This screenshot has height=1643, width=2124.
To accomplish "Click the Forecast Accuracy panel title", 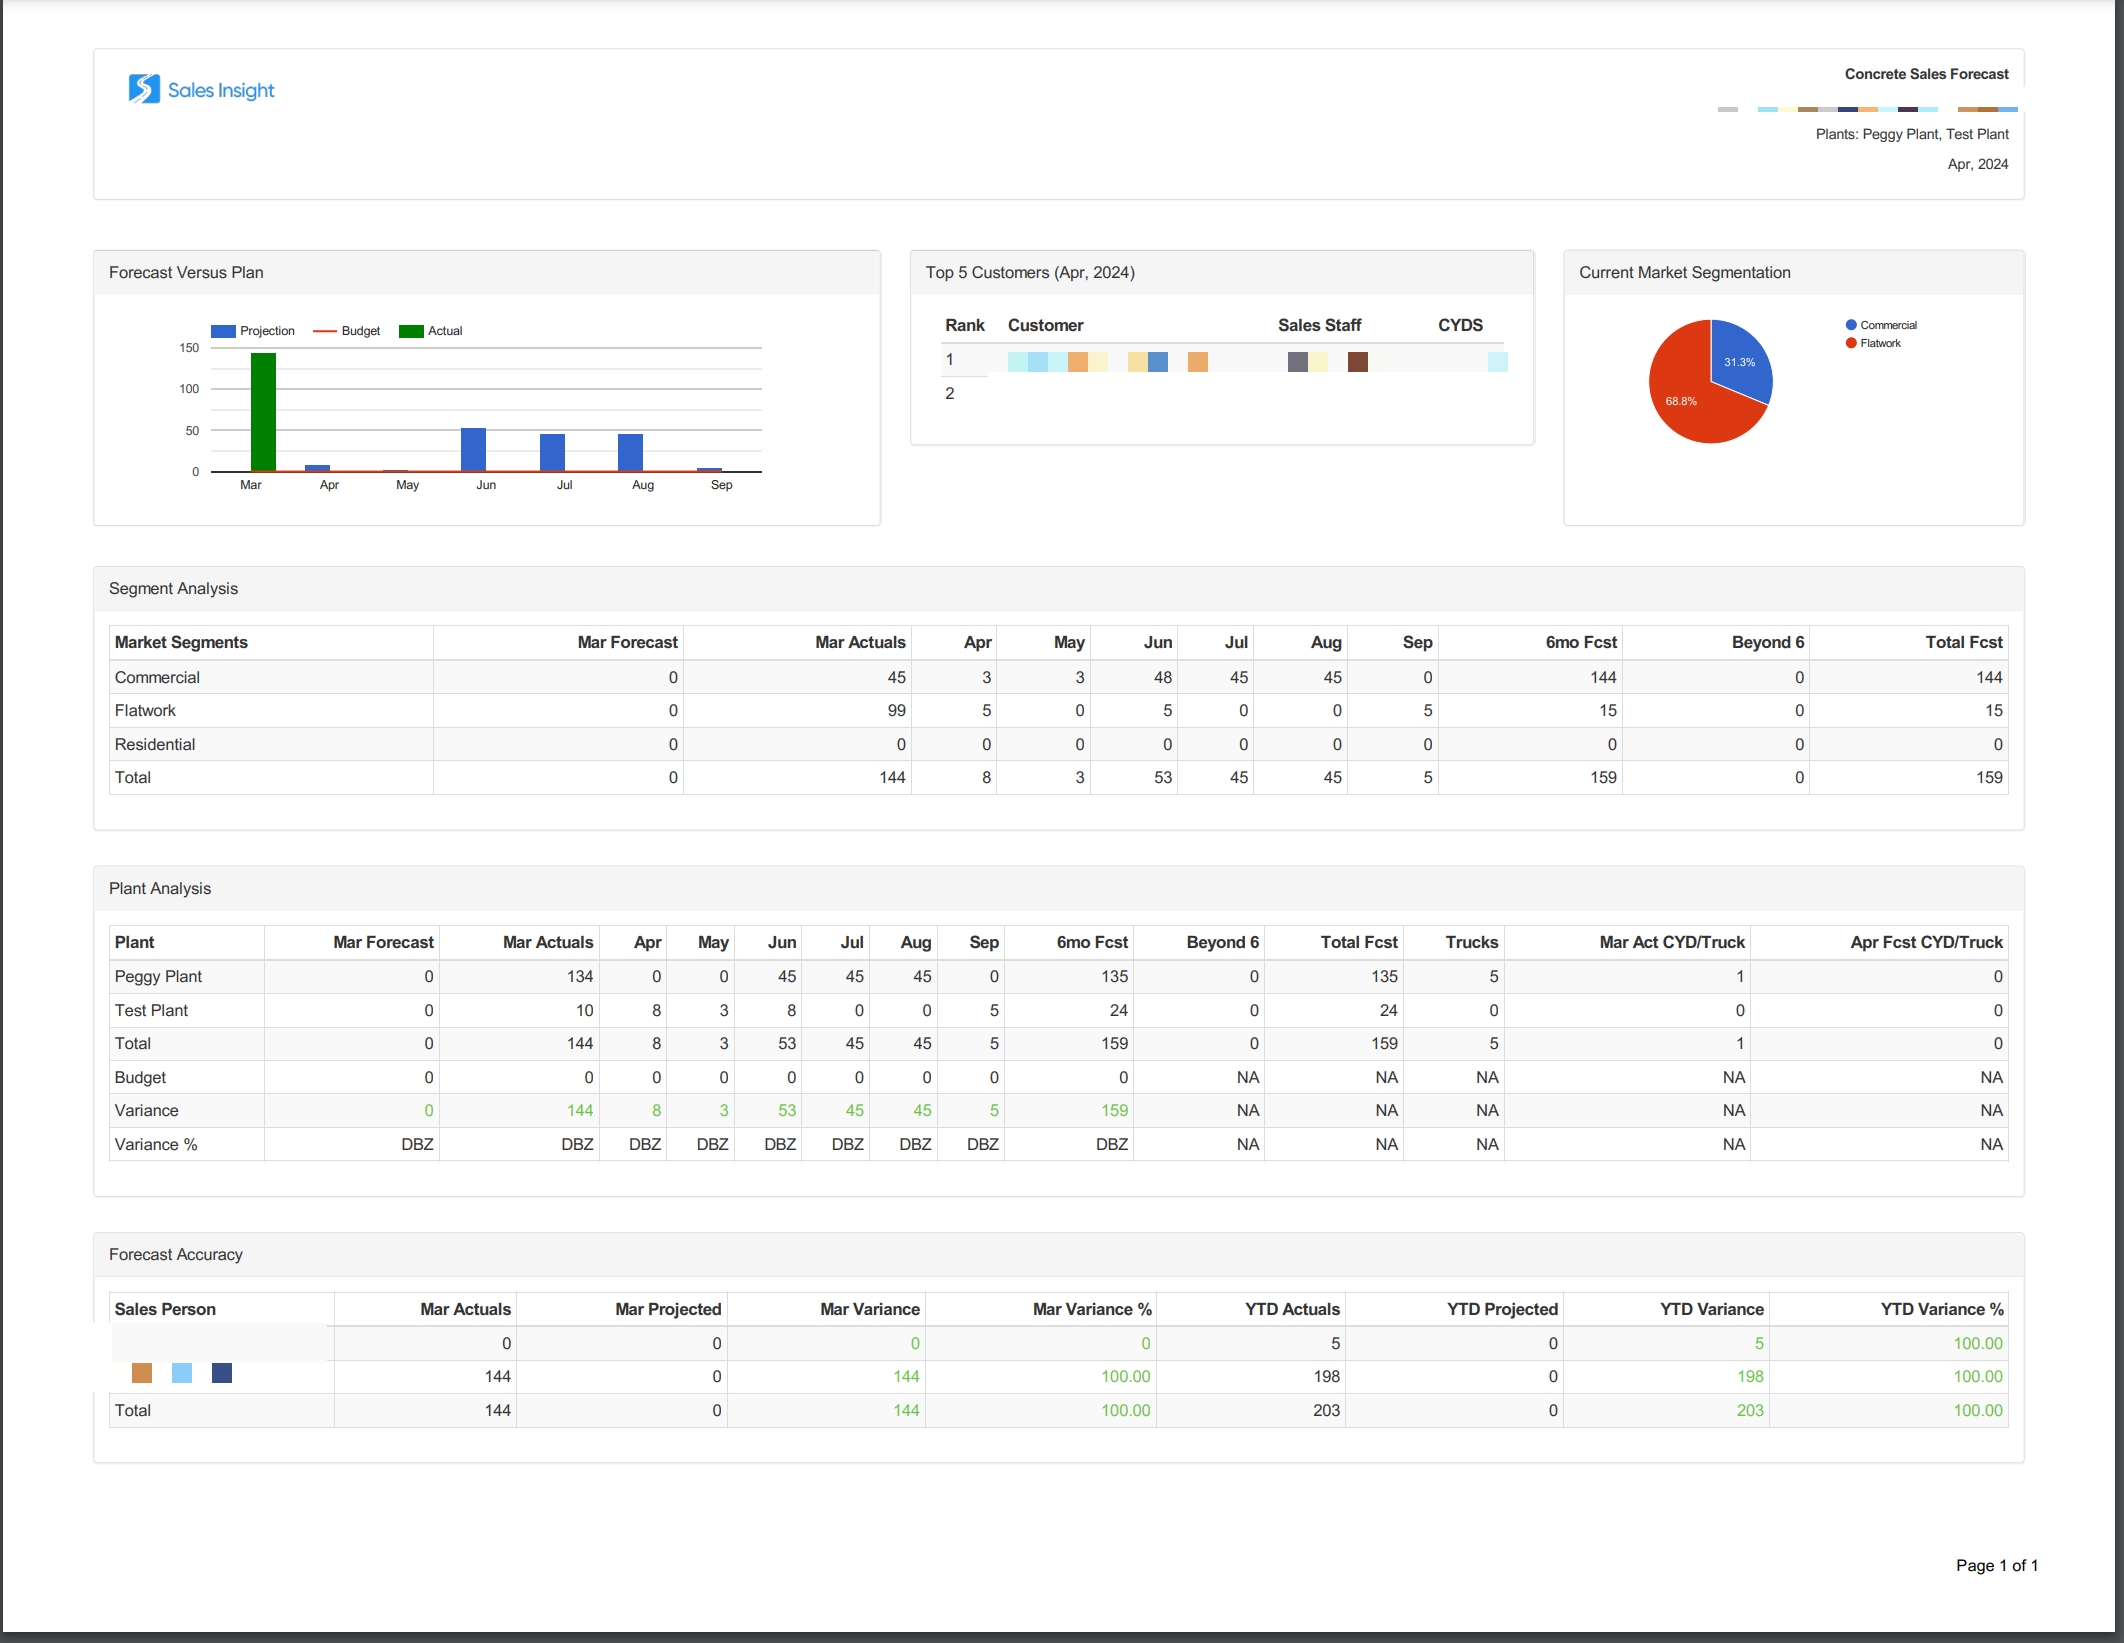I will tap(176, 1254).
